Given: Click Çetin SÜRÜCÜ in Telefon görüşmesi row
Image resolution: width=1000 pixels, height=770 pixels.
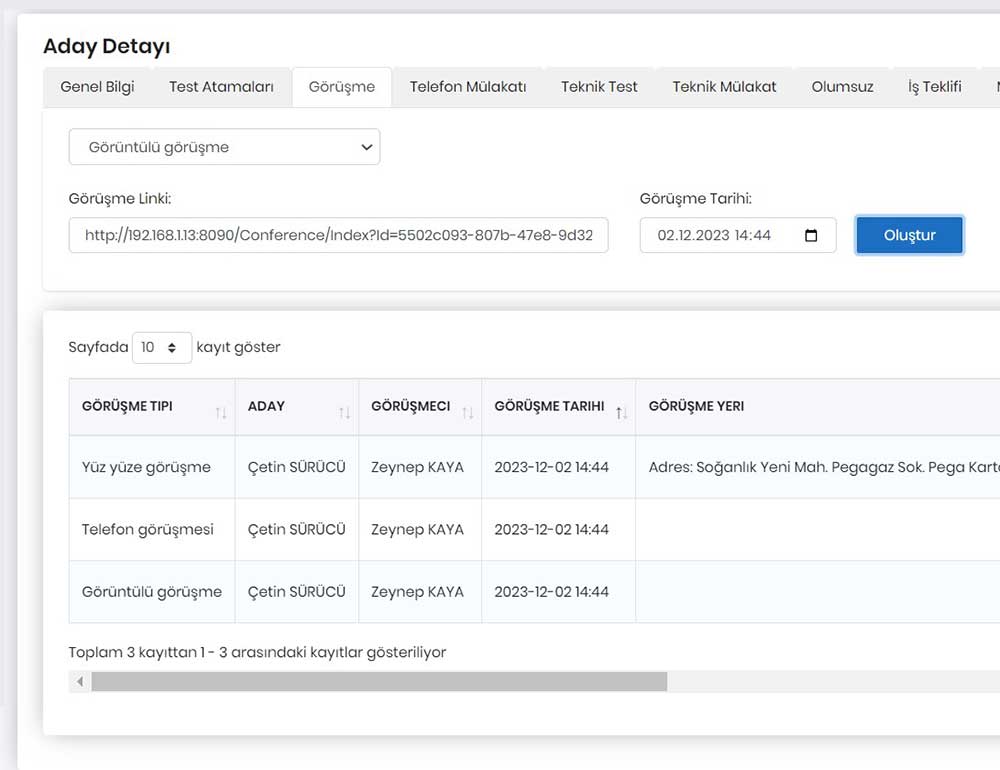Looking at the screenshot, I should point(297,529).
